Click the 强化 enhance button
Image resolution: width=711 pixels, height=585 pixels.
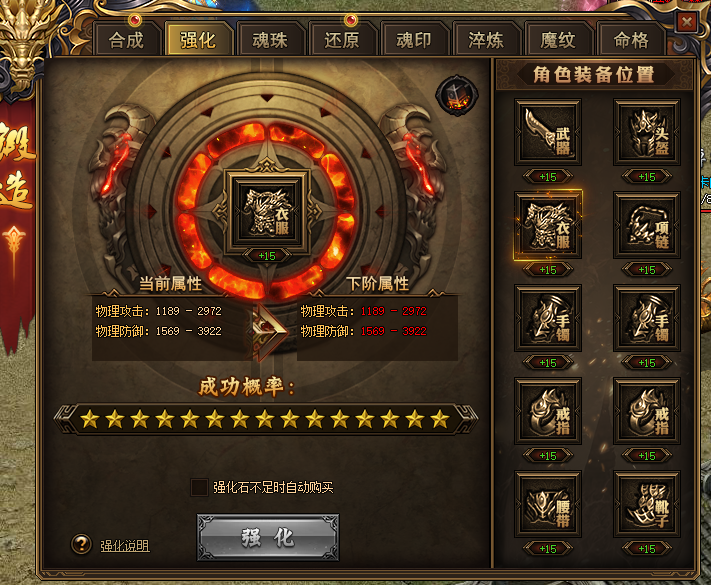tap(268, 537)
